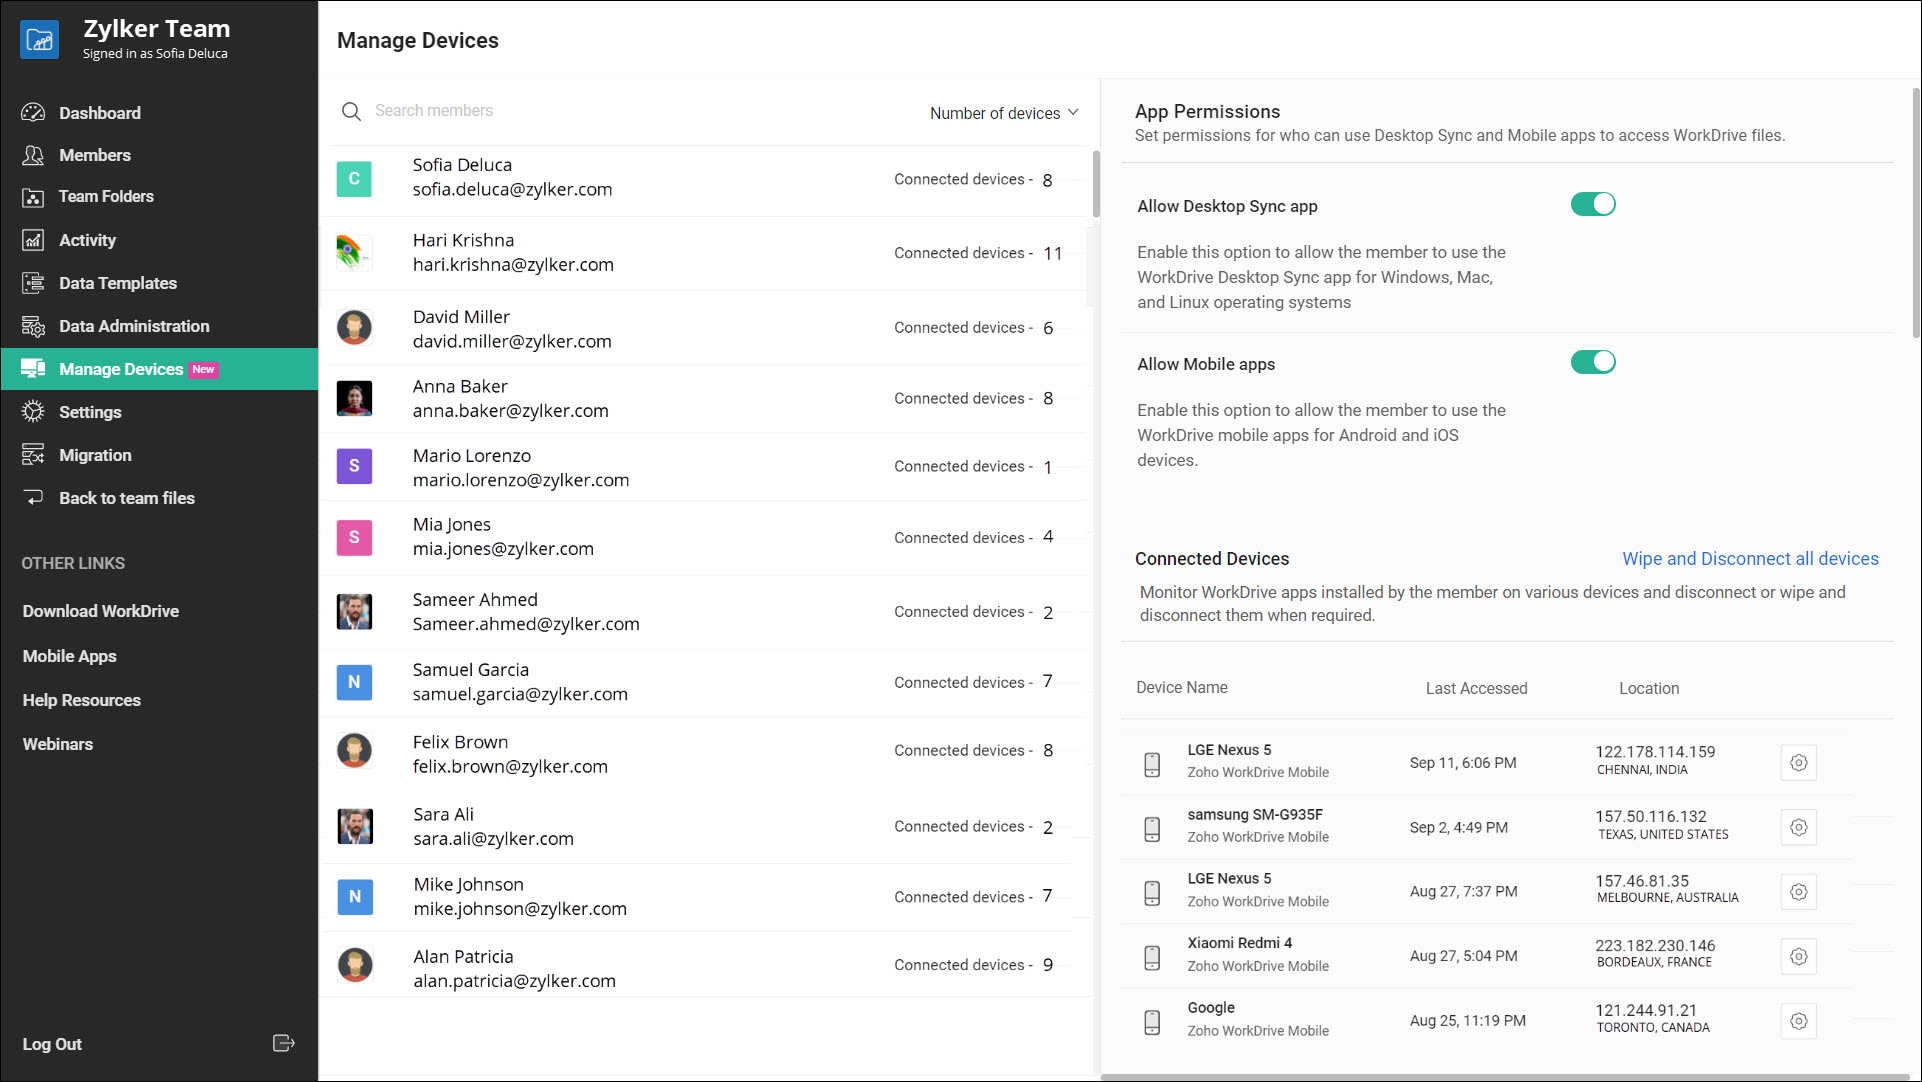This screenshot has width=1922, height=1082.
Task: Click the Team Folders sidebar icon
Action: coord(33,197)
